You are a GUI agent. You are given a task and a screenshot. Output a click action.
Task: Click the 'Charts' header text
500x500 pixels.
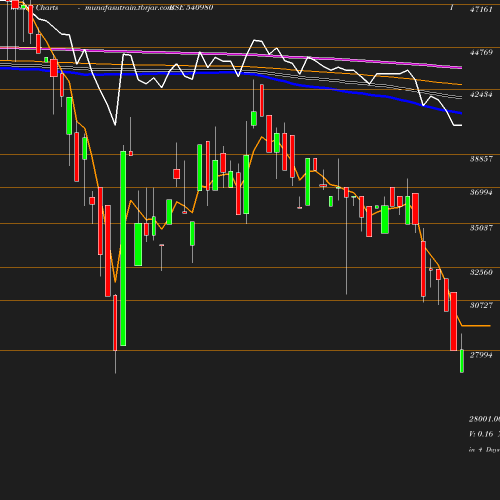47,7
